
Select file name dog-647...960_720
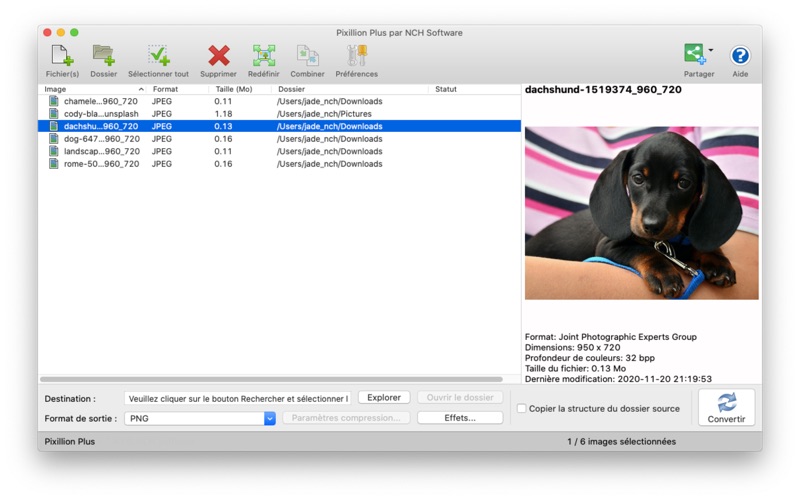(102, 139)
